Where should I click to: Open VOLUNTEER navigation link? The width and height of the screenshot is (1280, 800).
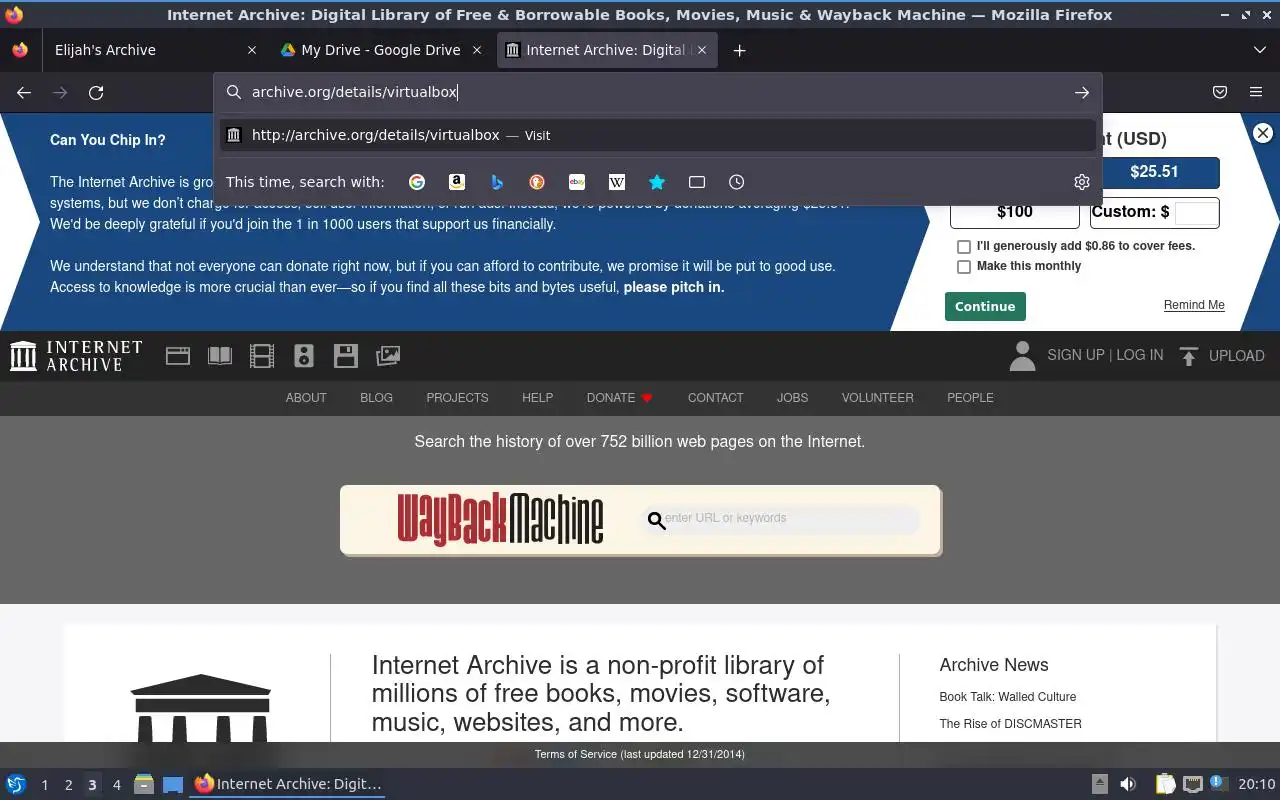point(877,398)
